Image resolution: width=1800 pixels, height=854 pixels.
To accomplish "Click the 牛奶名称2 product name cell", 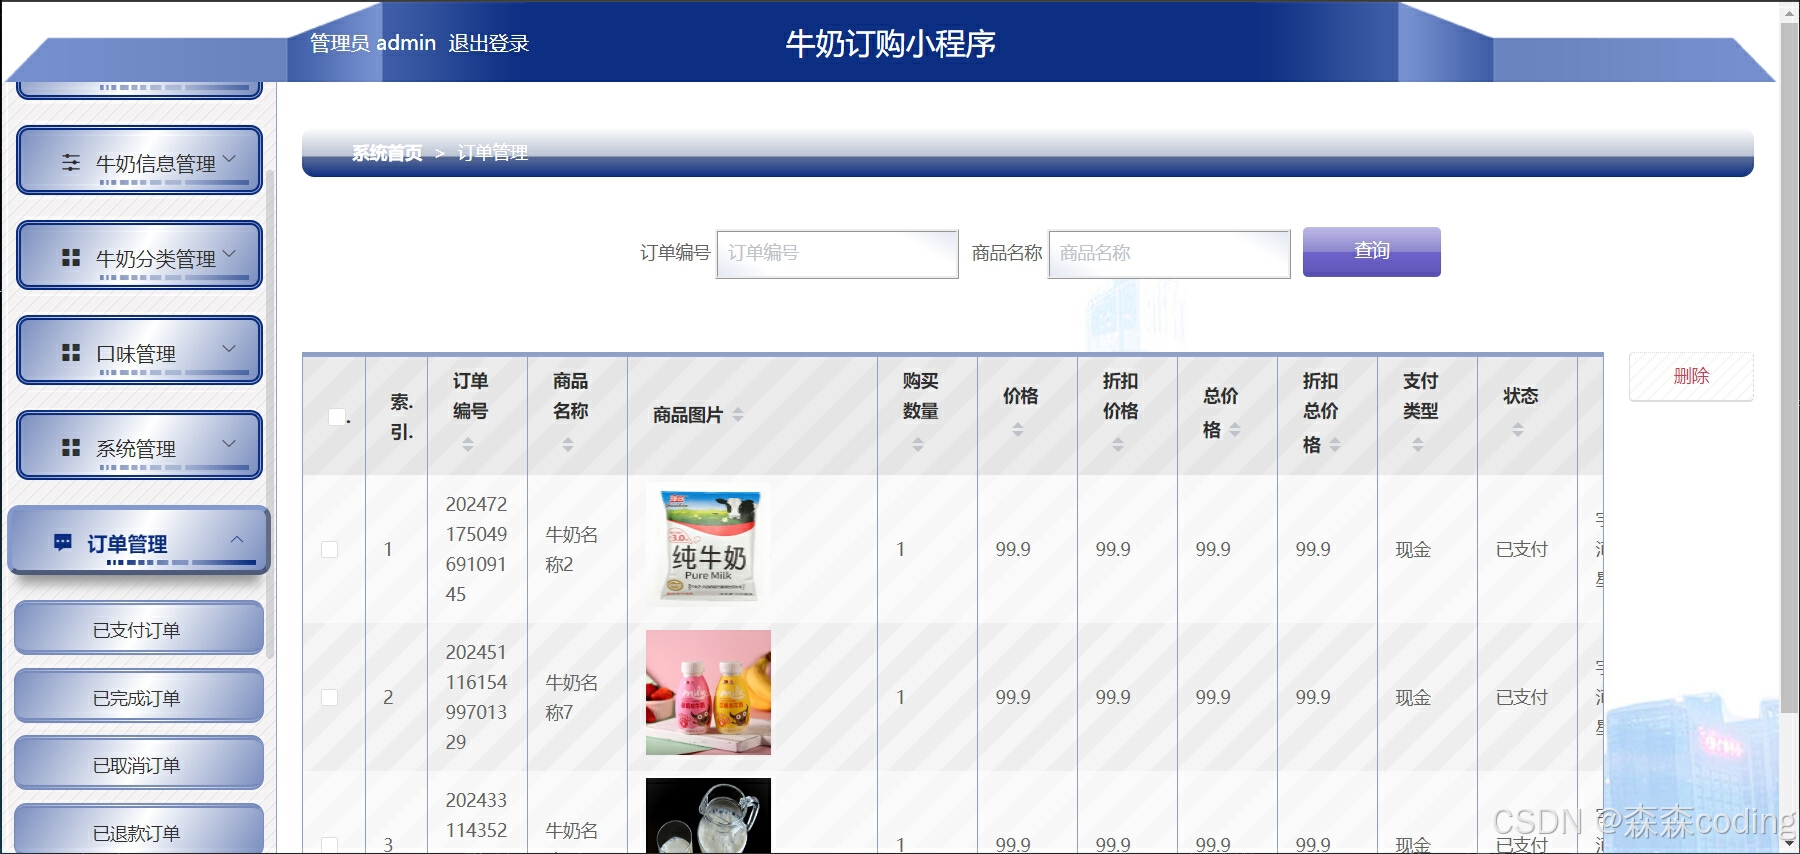I will point(572,549).
